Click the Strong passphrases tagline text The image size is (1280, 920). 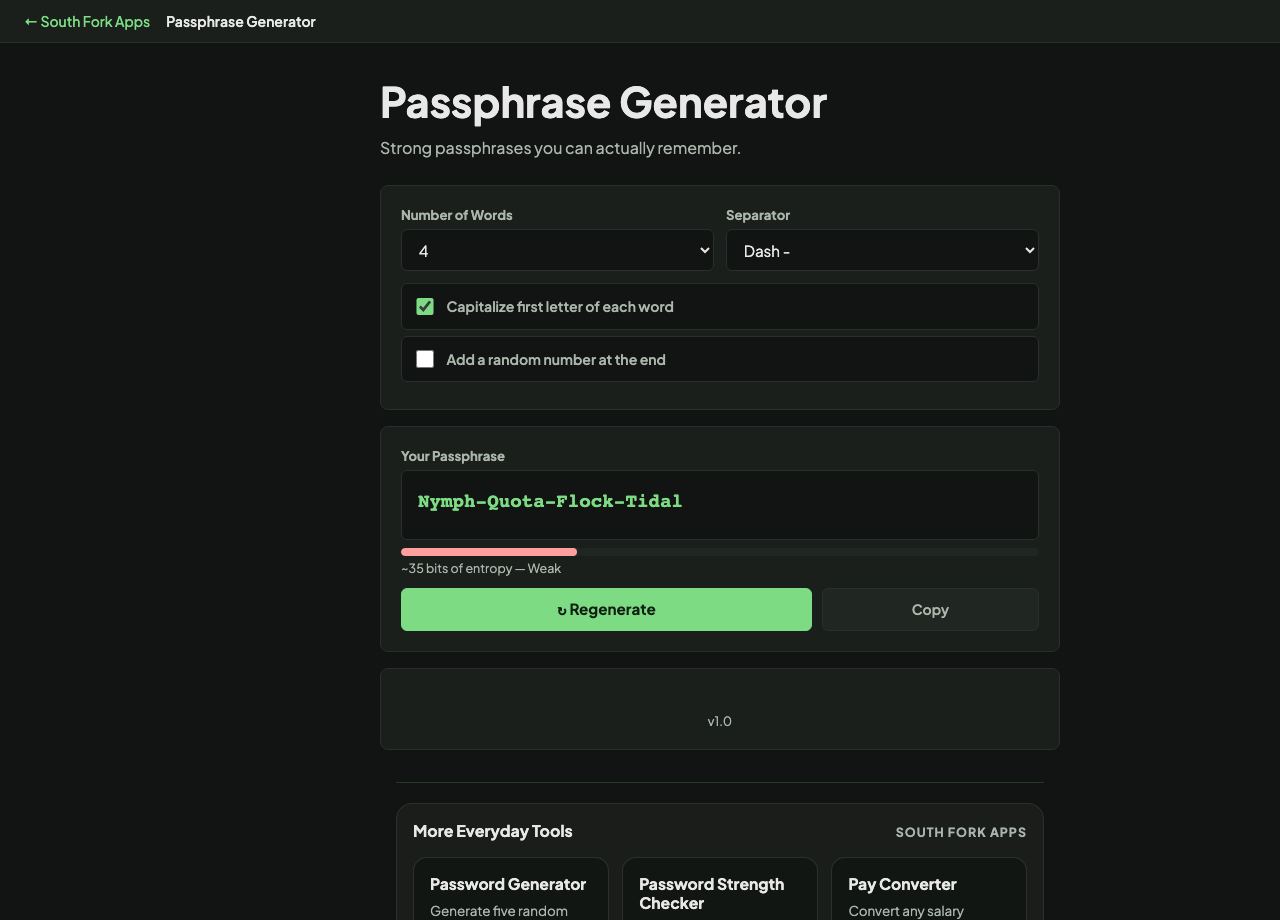(560, 148)
